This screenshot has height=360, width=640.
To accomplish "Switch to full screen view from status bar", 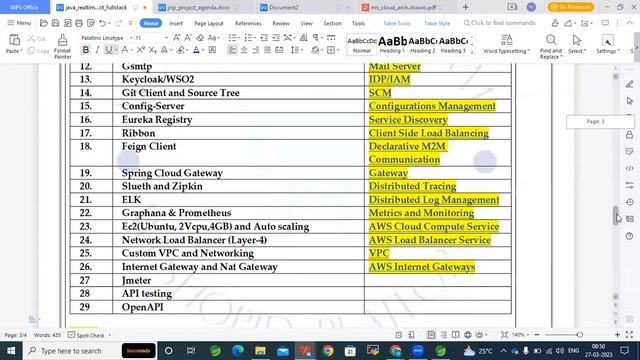I will (629, 335).
